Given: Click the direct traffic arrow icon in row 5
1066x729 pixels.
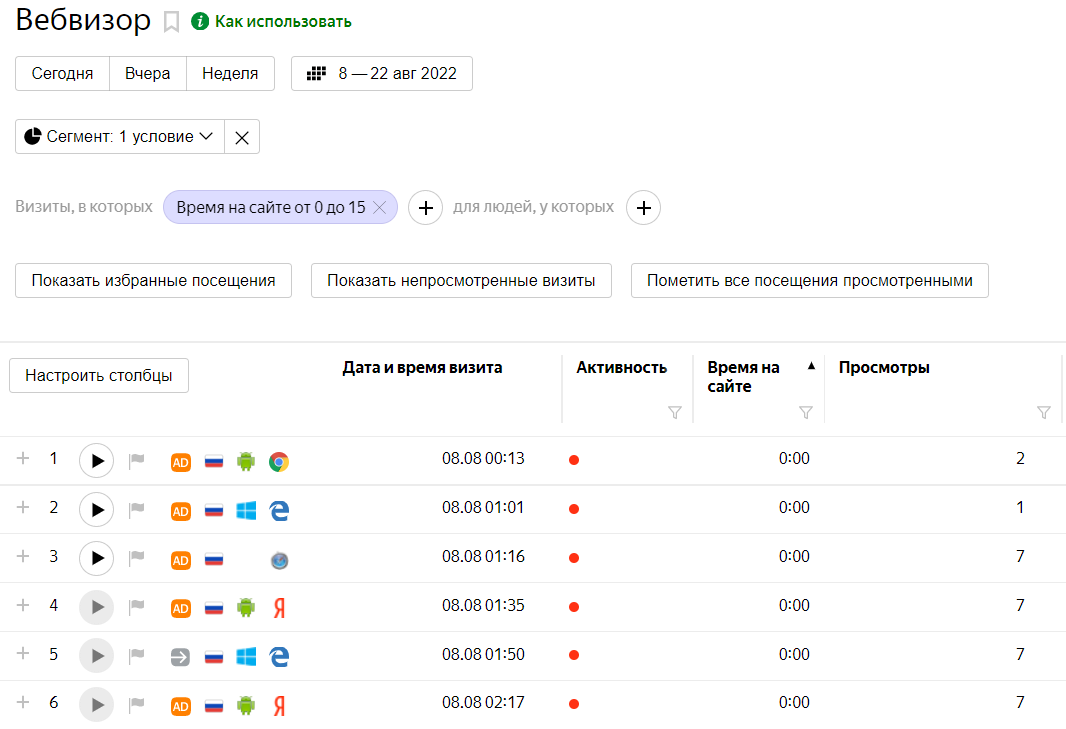Looking at the screenshot, I should (181, 657).
